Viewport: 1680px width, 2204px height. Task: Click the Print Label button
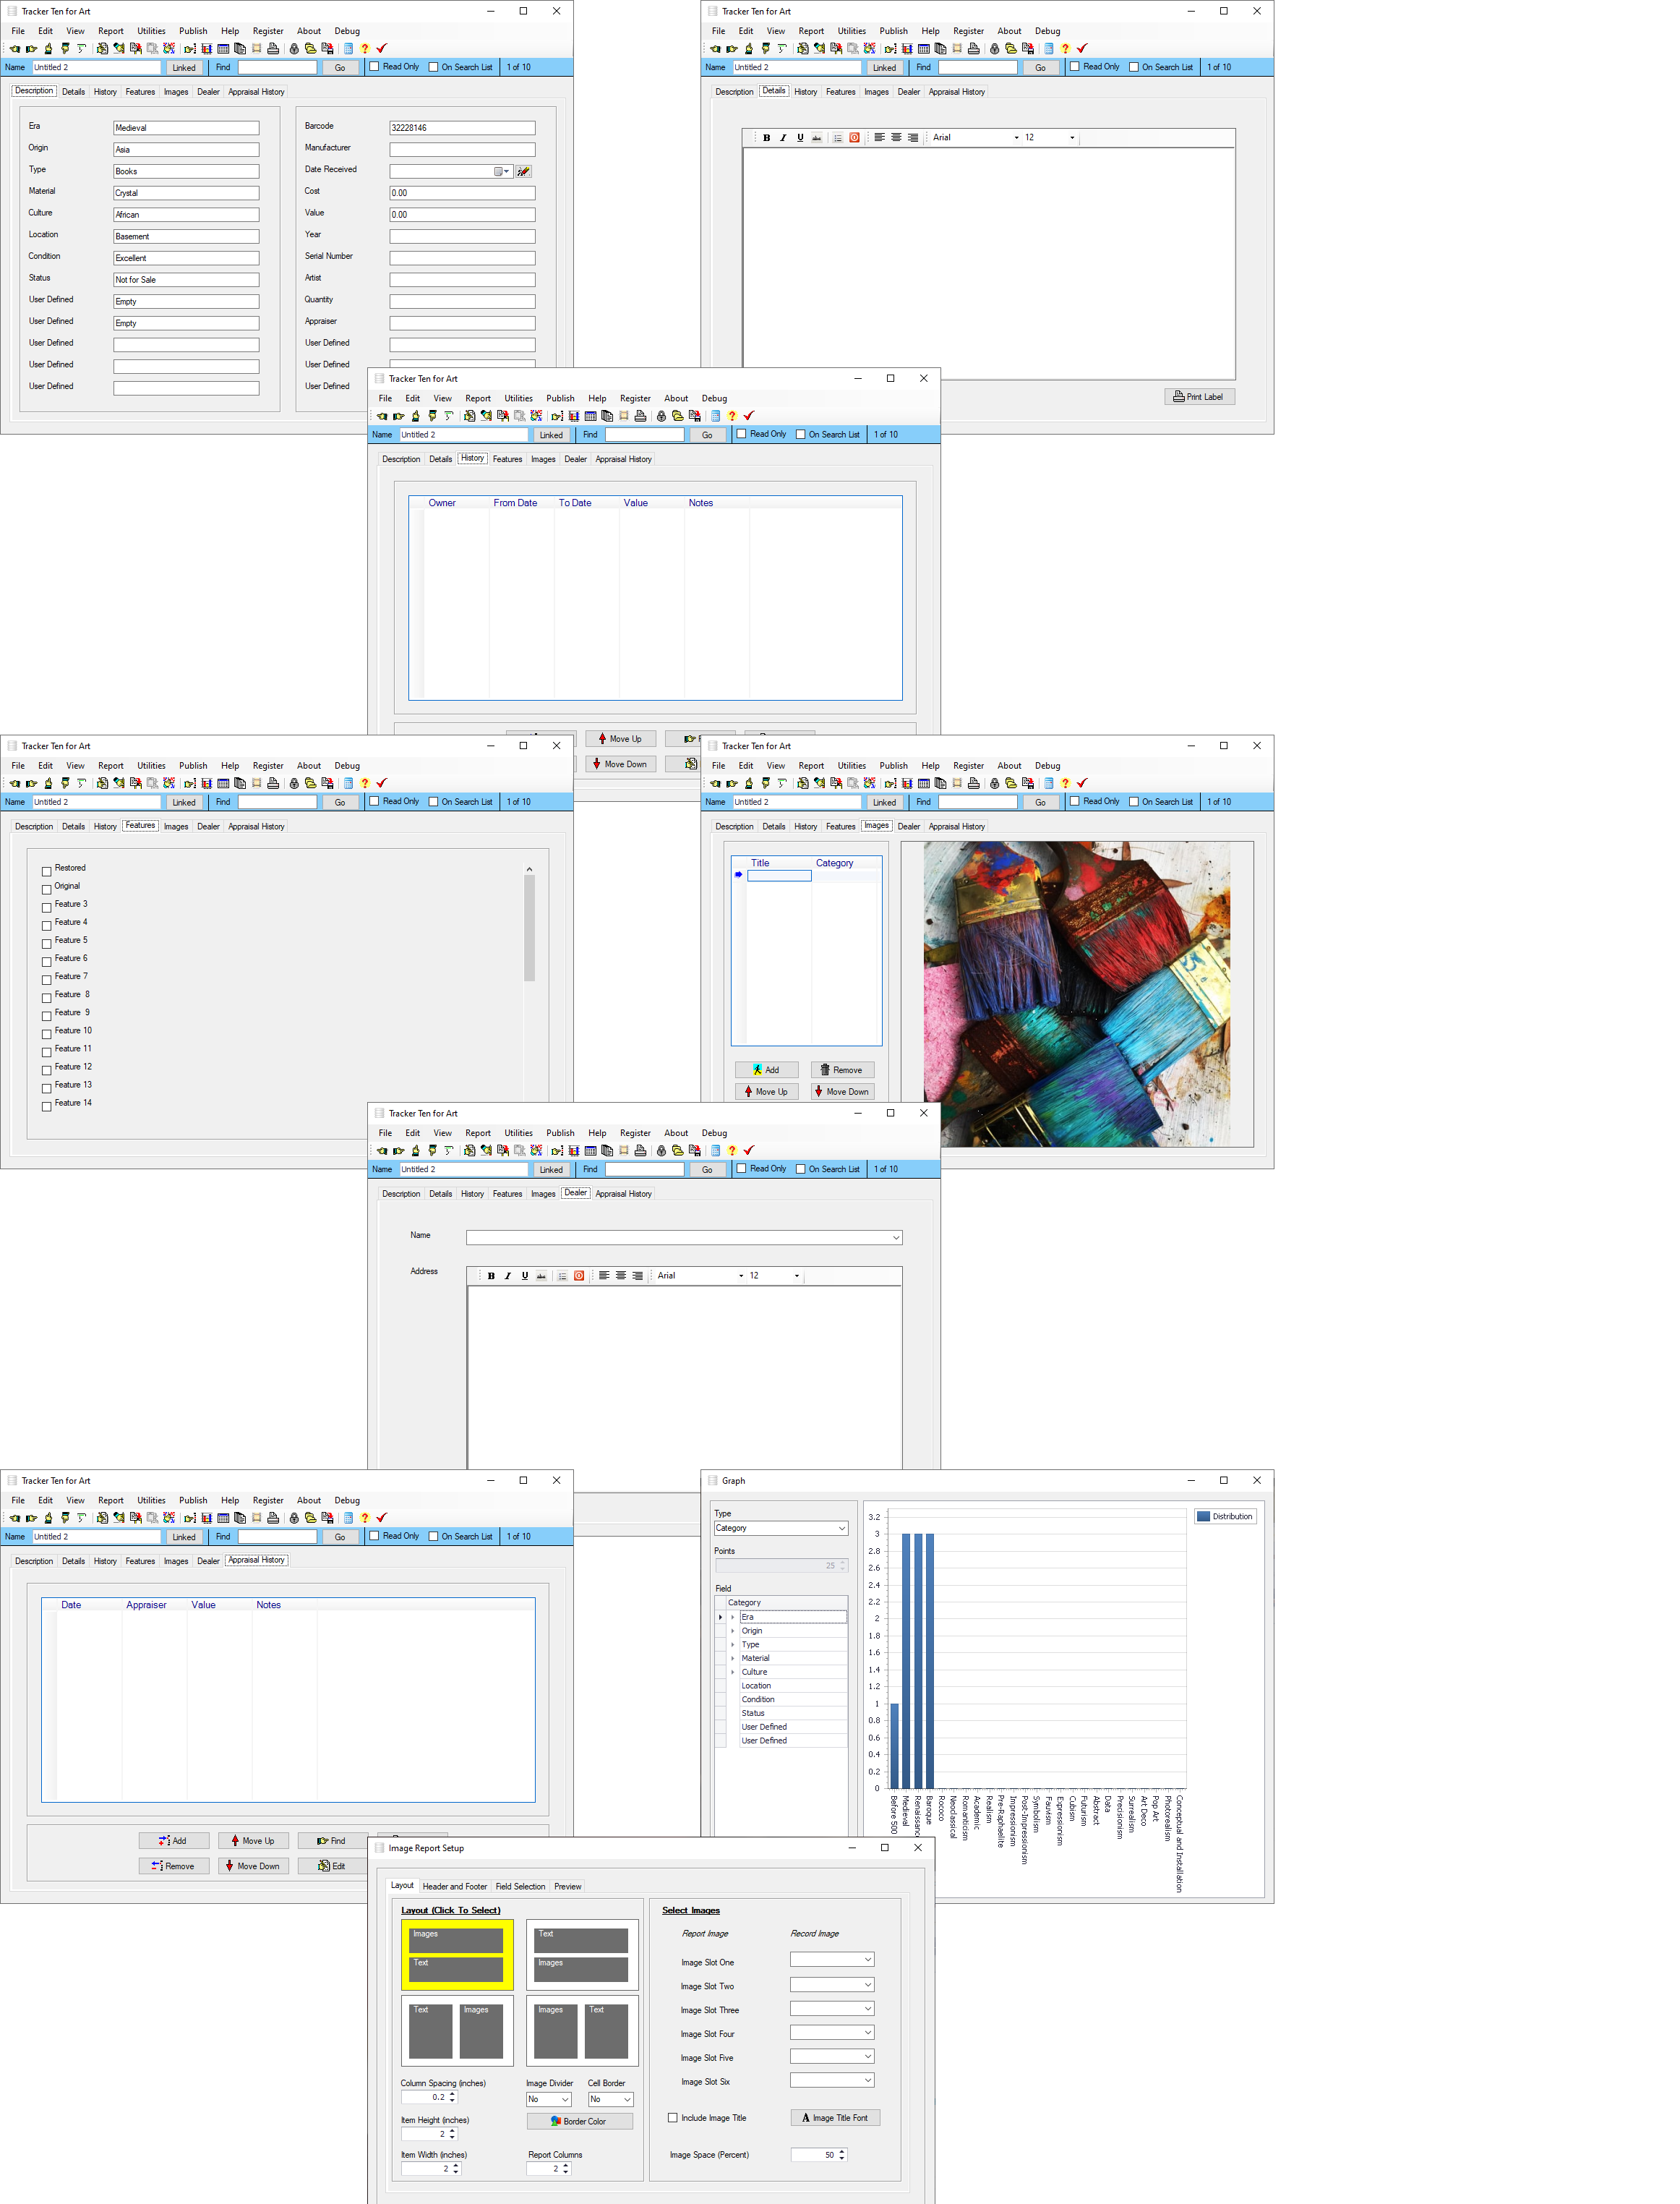coord(1199,396)
